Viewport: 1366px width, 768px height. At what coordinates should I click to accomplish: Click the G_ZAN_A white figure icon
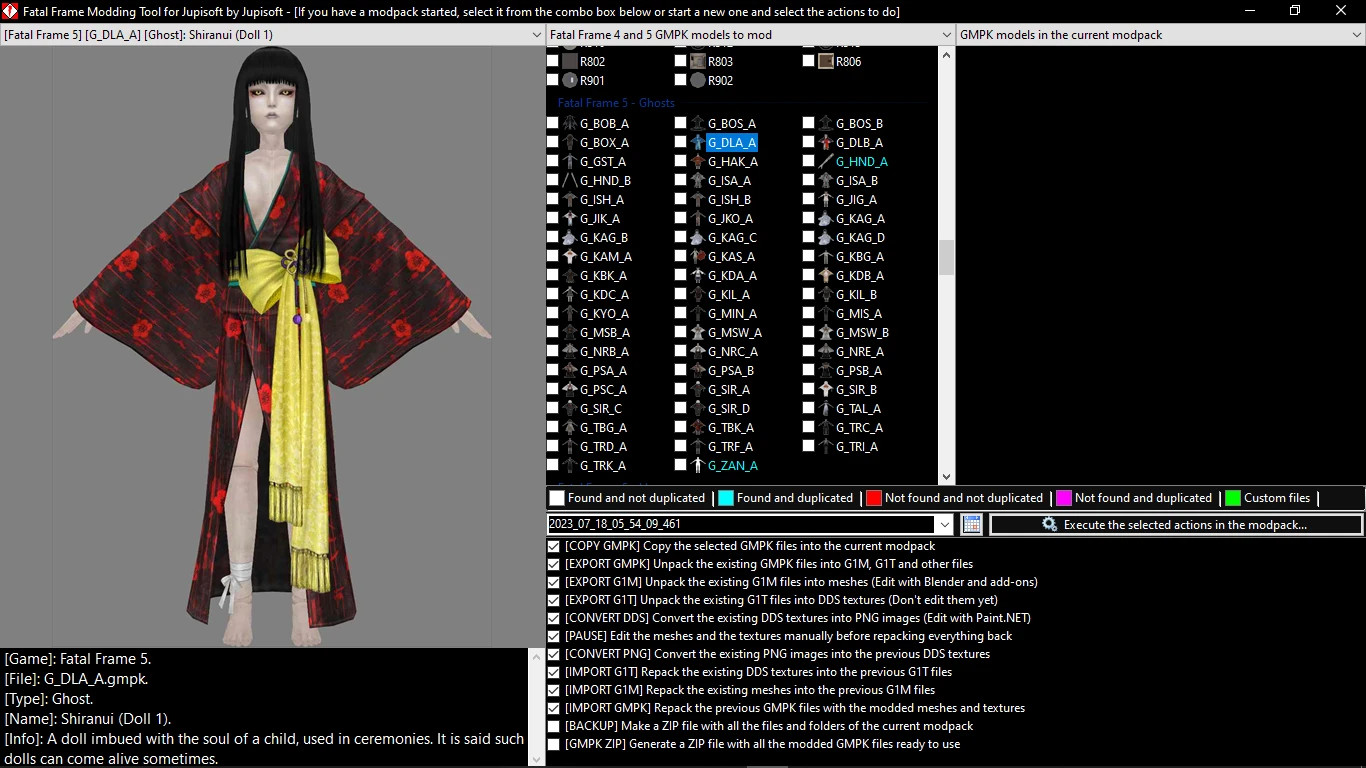tap(697, 466)
